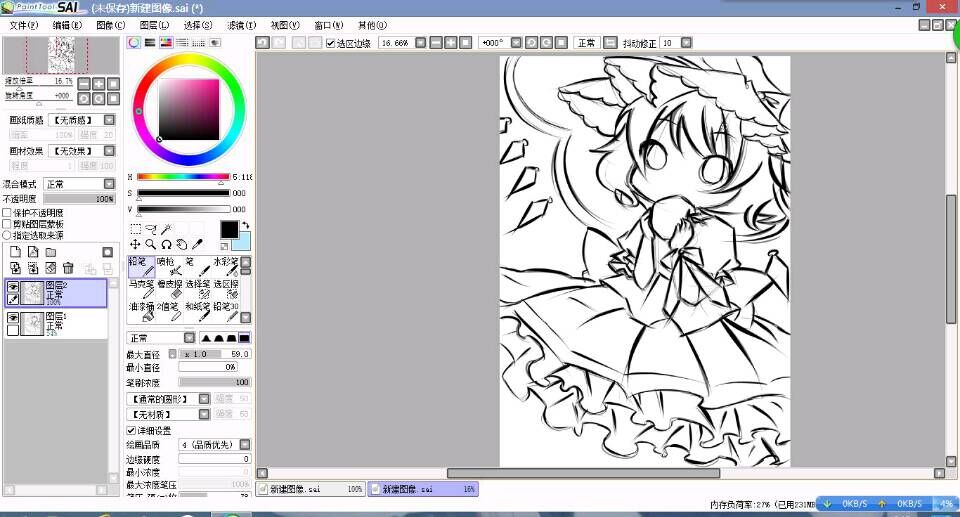
Task: Choose the magic wand tool
Action: click(166, 228)
